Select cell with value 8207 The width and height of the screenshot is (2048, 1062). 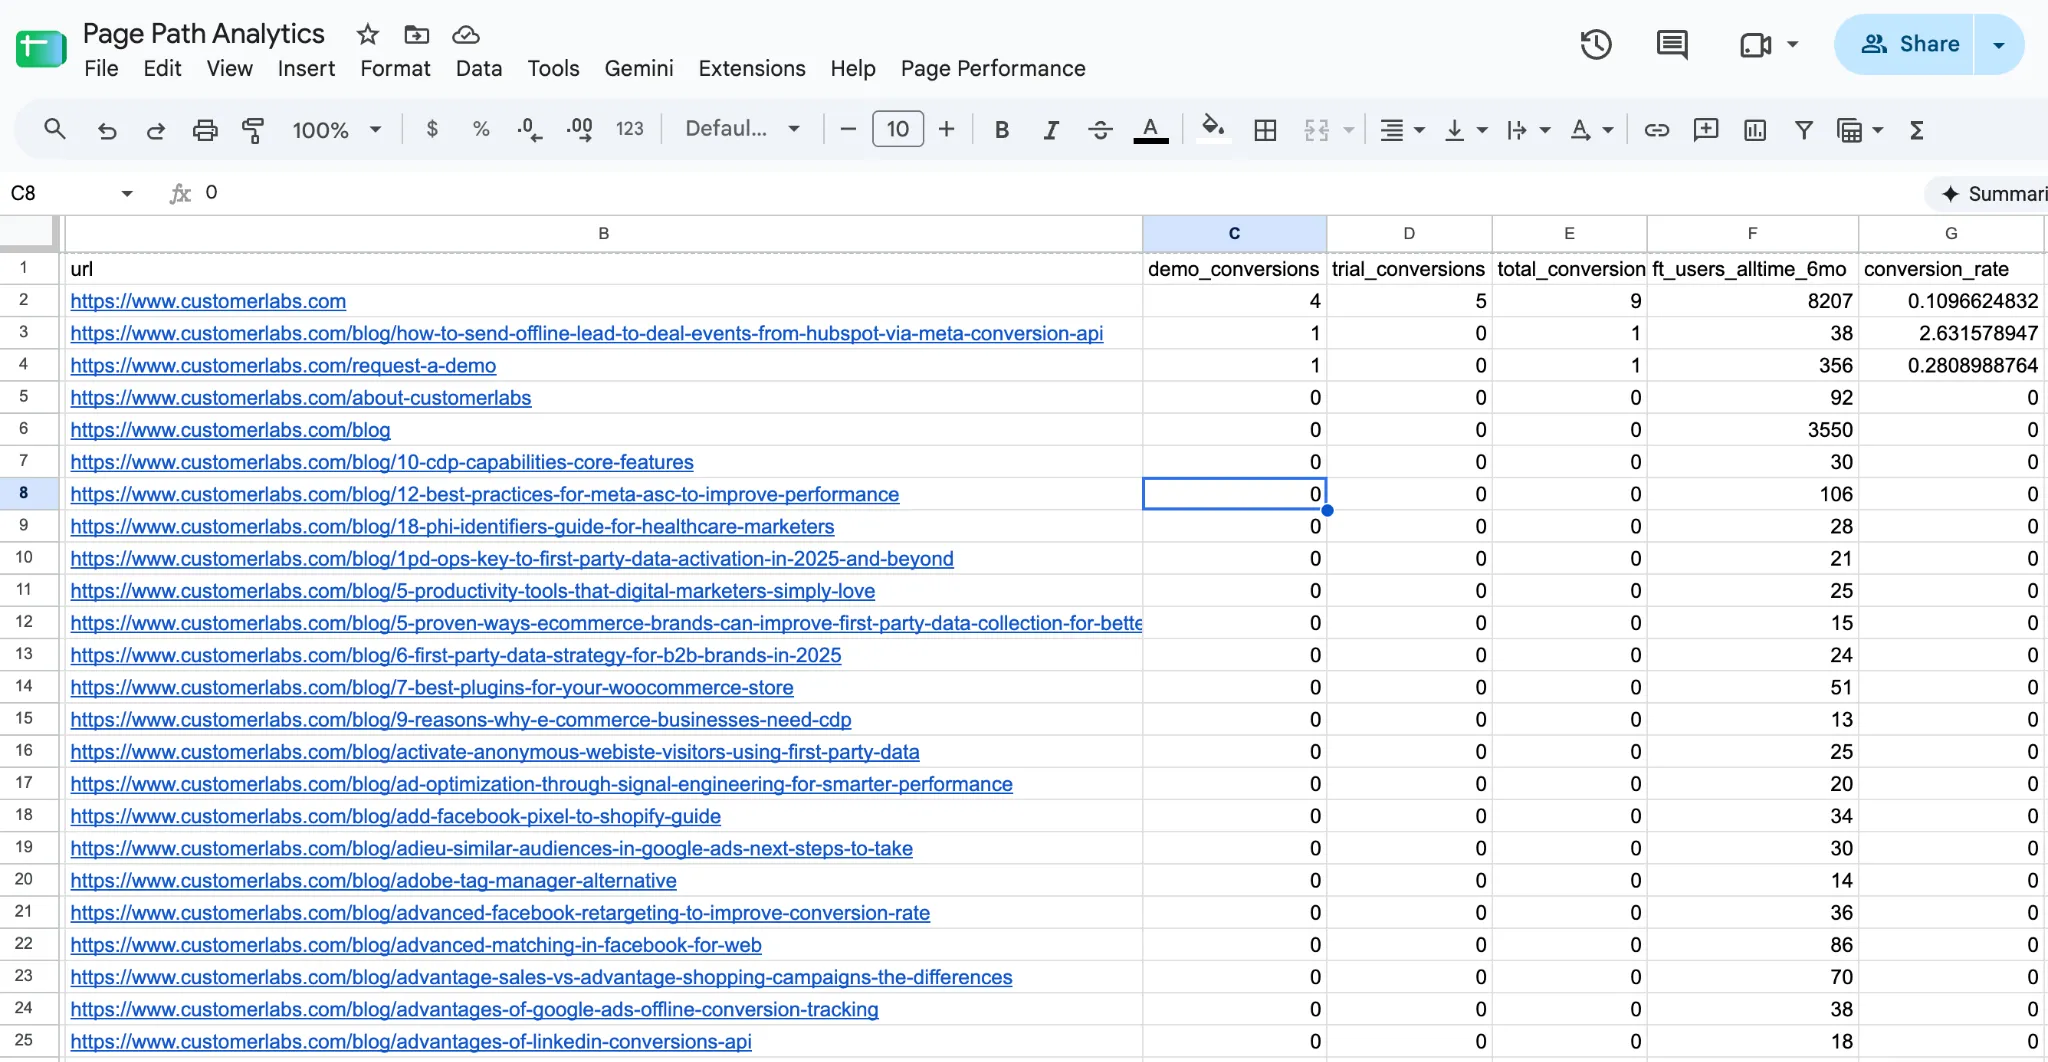1752,301
